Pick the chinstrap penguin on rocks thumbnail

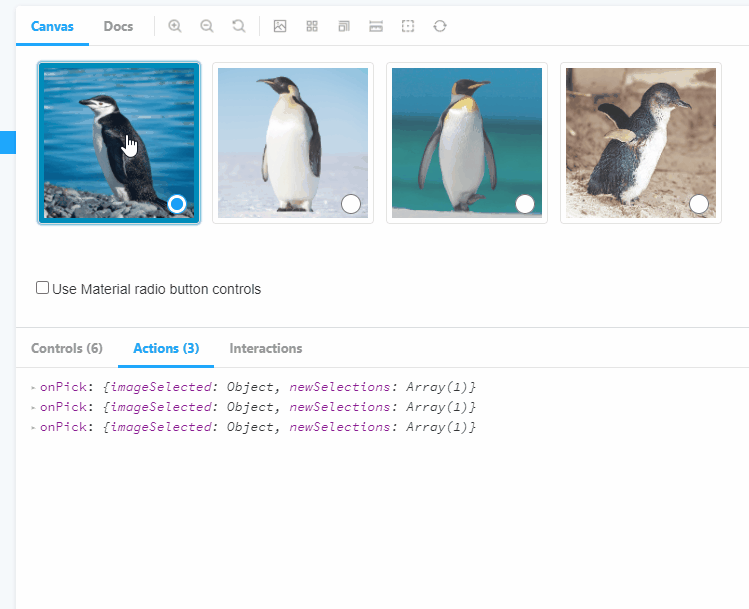(x=119, y=143)
